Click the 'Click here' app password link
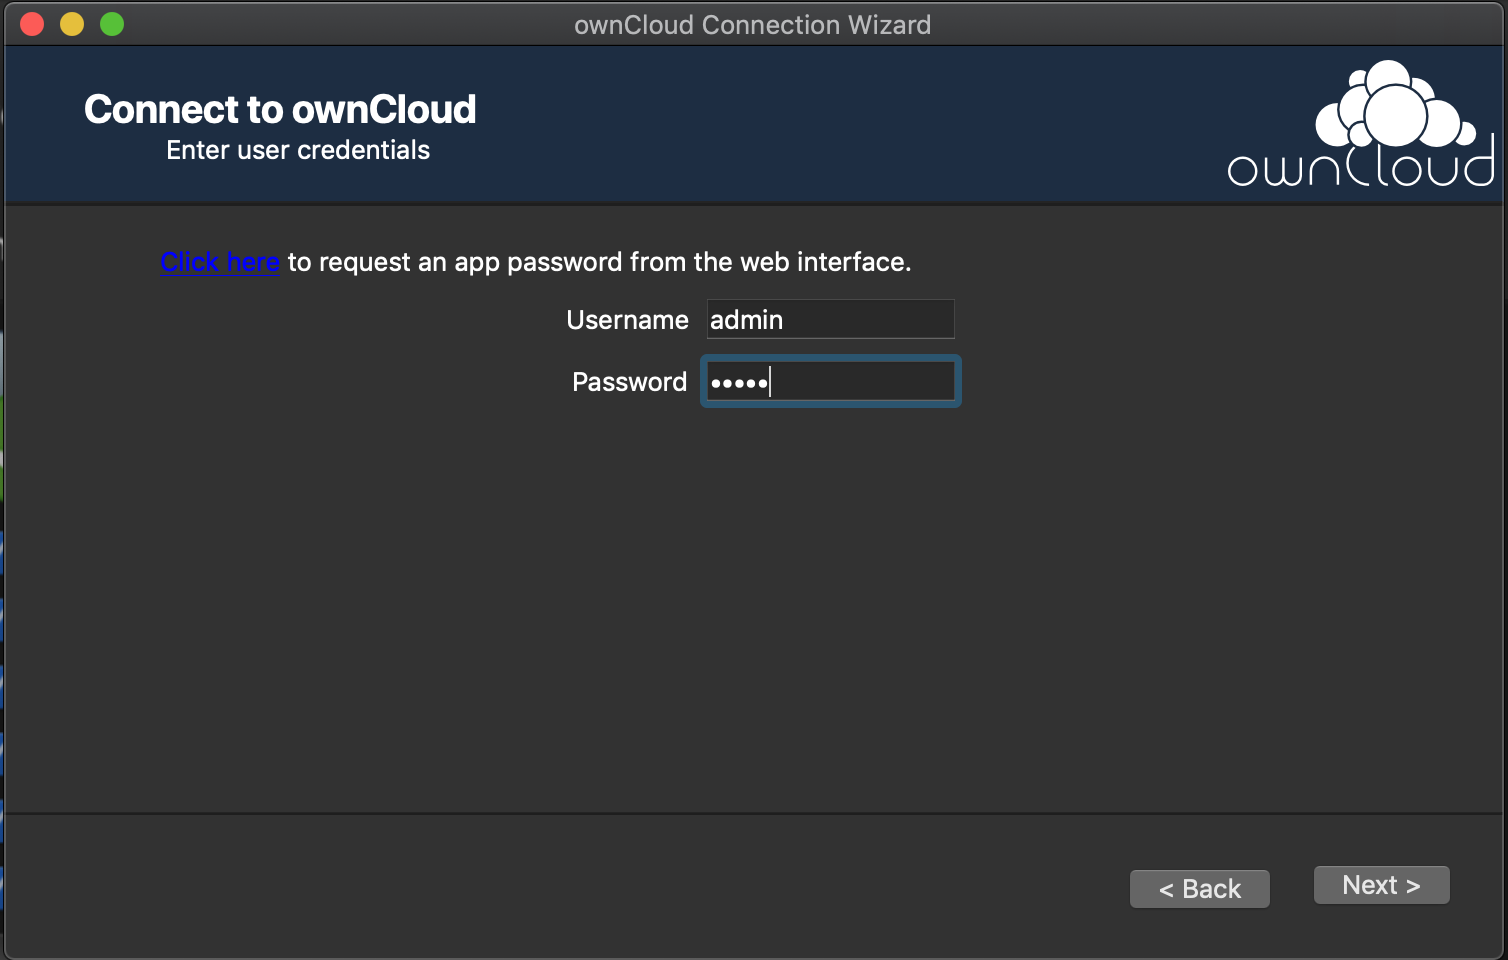The image size is (1508, 960). [220, 262]
